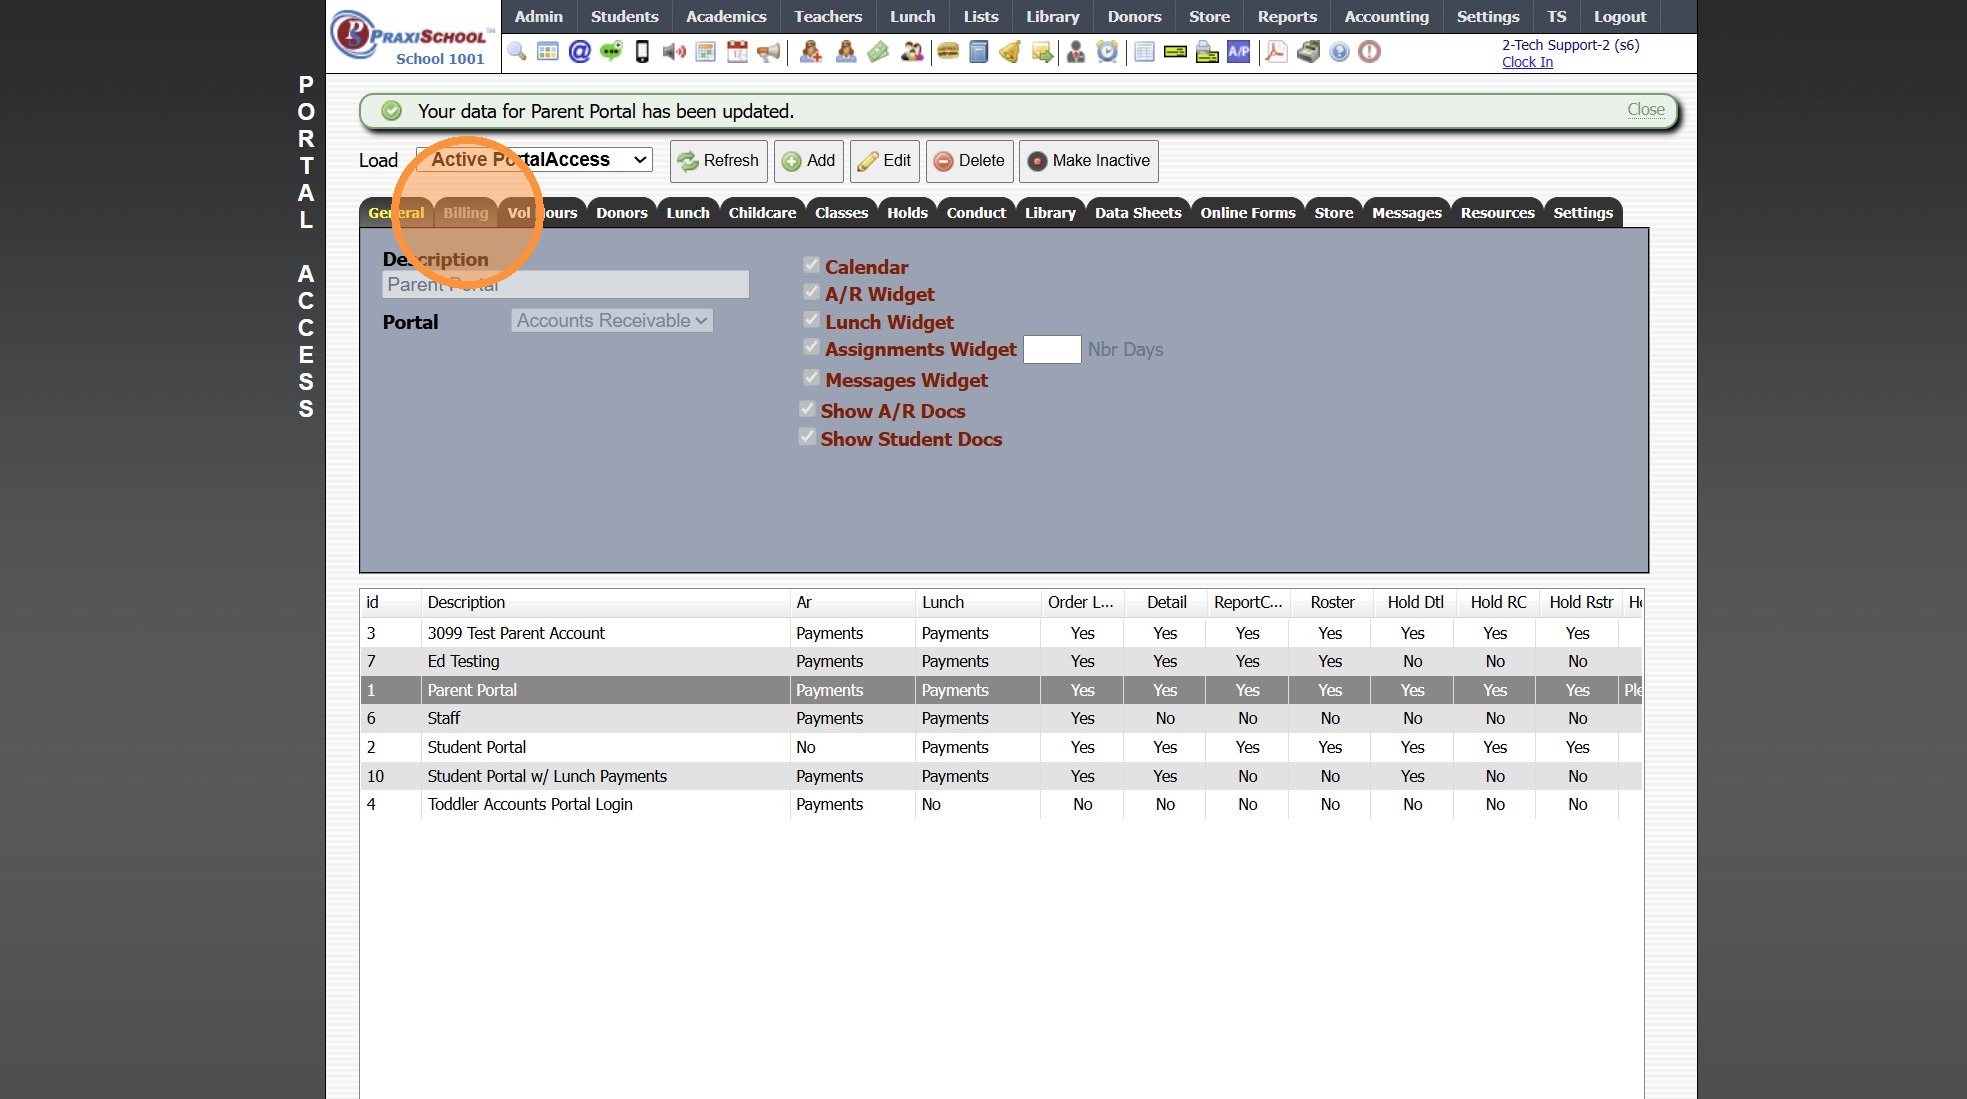The image size is (1967, 1099).
Task: Switch to the Childcare tab
Action: point(762,213)
